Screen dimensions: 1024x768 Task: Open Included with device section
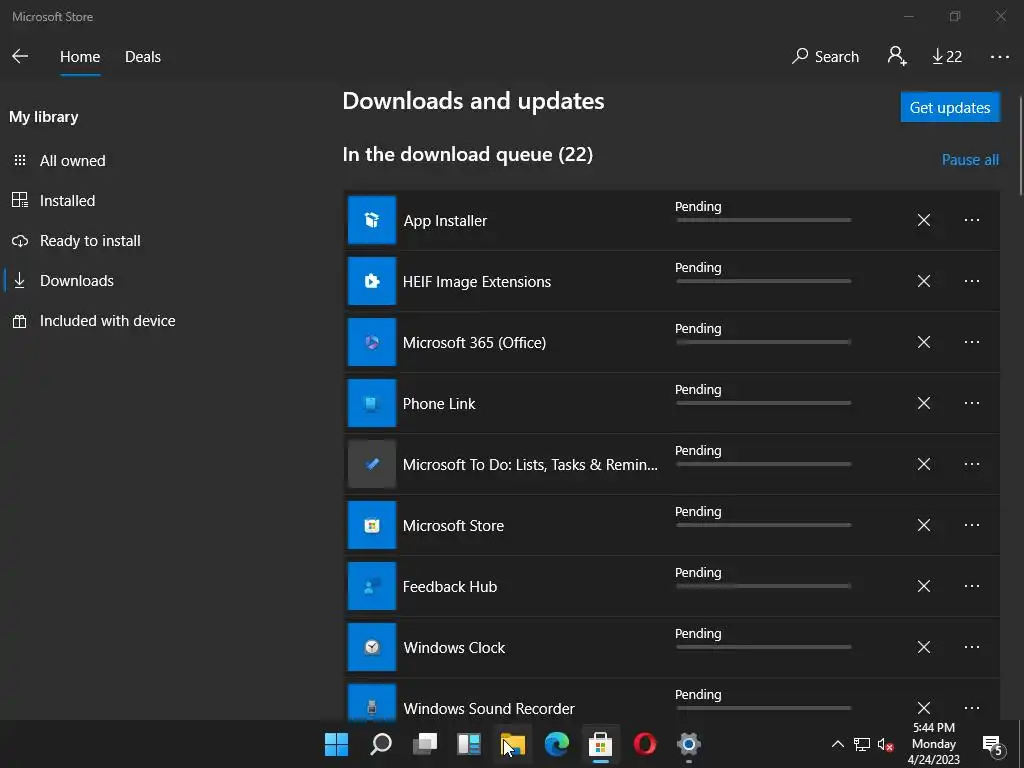[107, 321]
